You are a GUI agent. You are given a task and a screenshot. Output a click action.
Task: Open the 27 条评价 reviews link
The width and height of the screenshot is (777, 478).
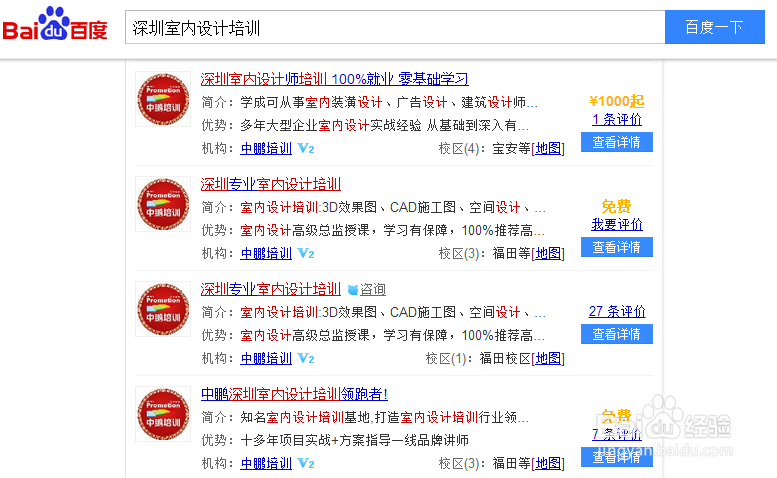(x=617, y=312)
